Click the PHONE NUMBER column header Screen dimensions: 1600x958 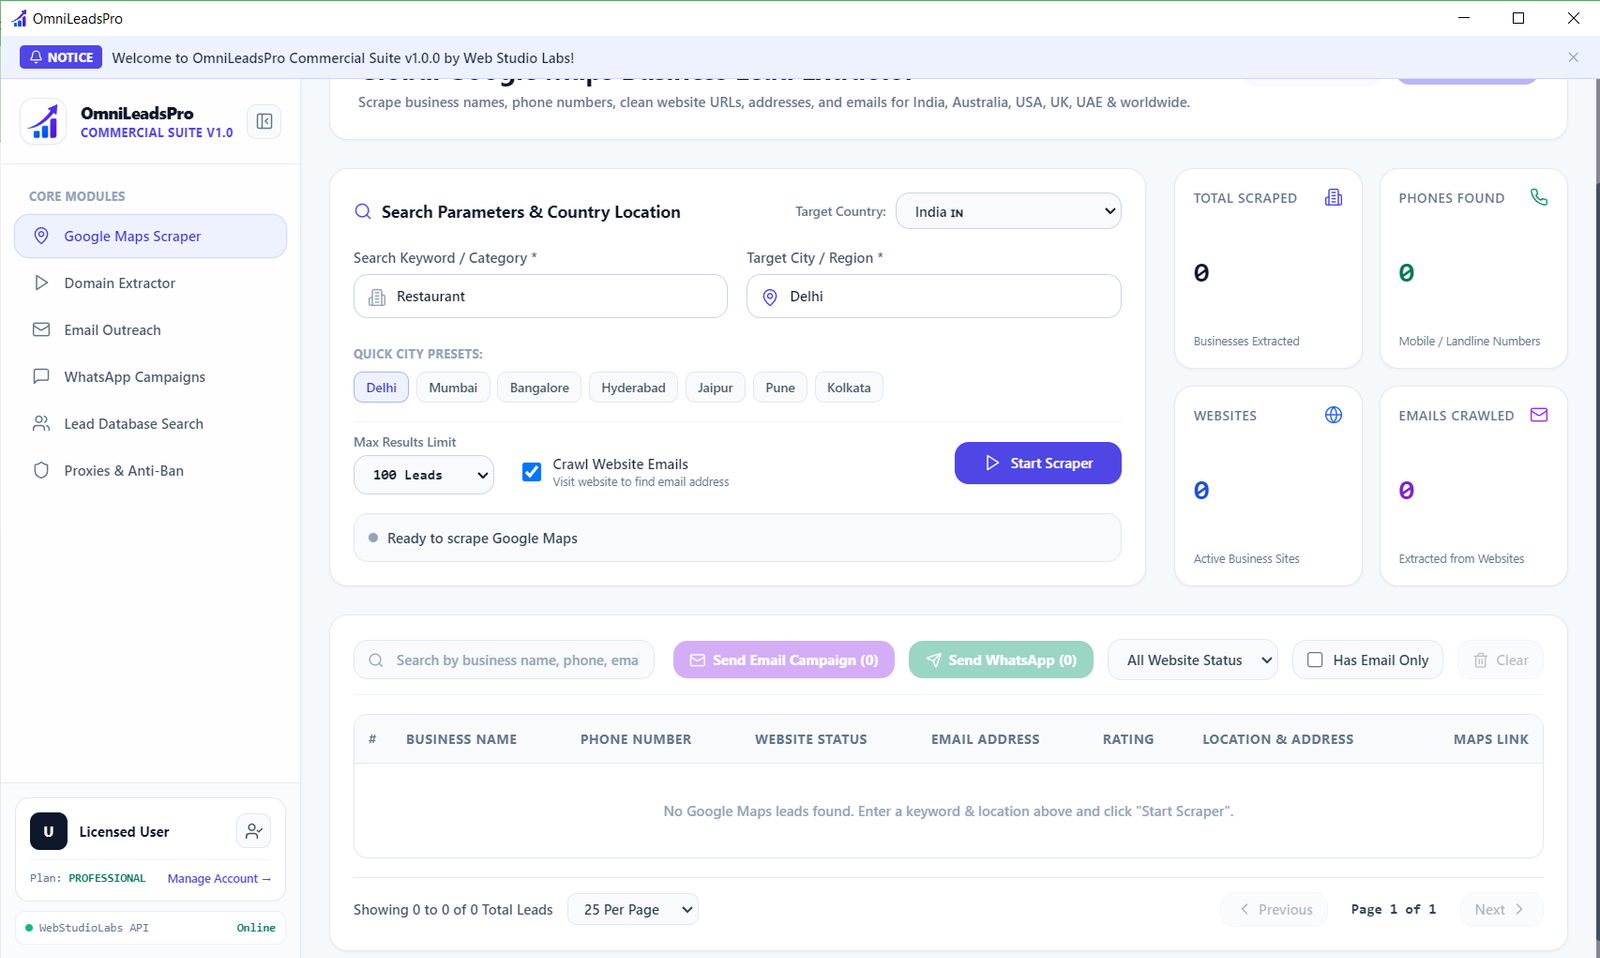coord(636,739)
